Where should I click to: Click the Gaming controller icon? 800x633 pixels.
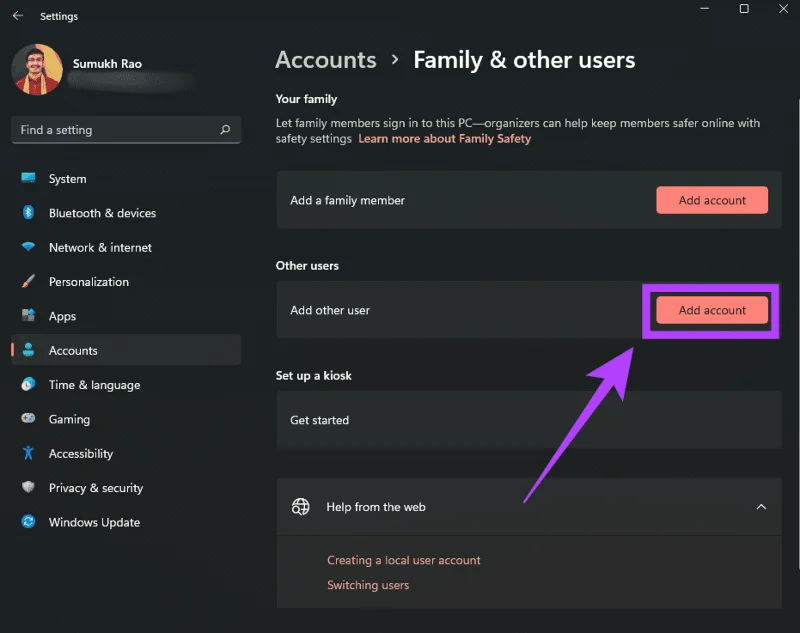(x=28, y=418)
